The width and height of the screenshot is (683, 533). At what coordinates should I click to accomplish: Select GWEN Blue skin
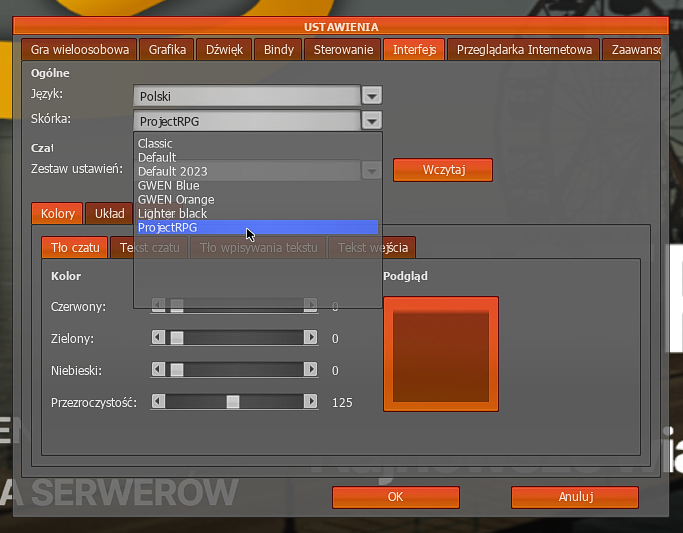pos(257,185)
